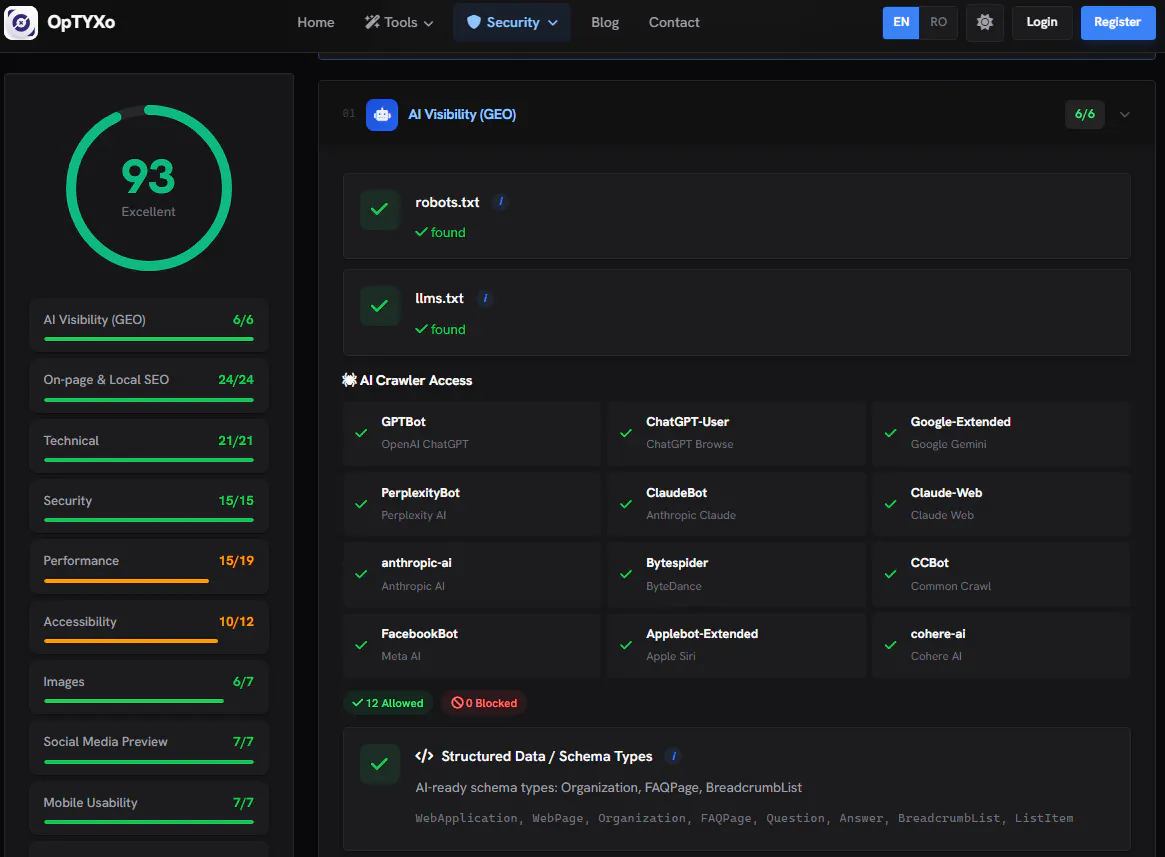
Task: Click the GPTBot check mark
Action: [361, 433]
